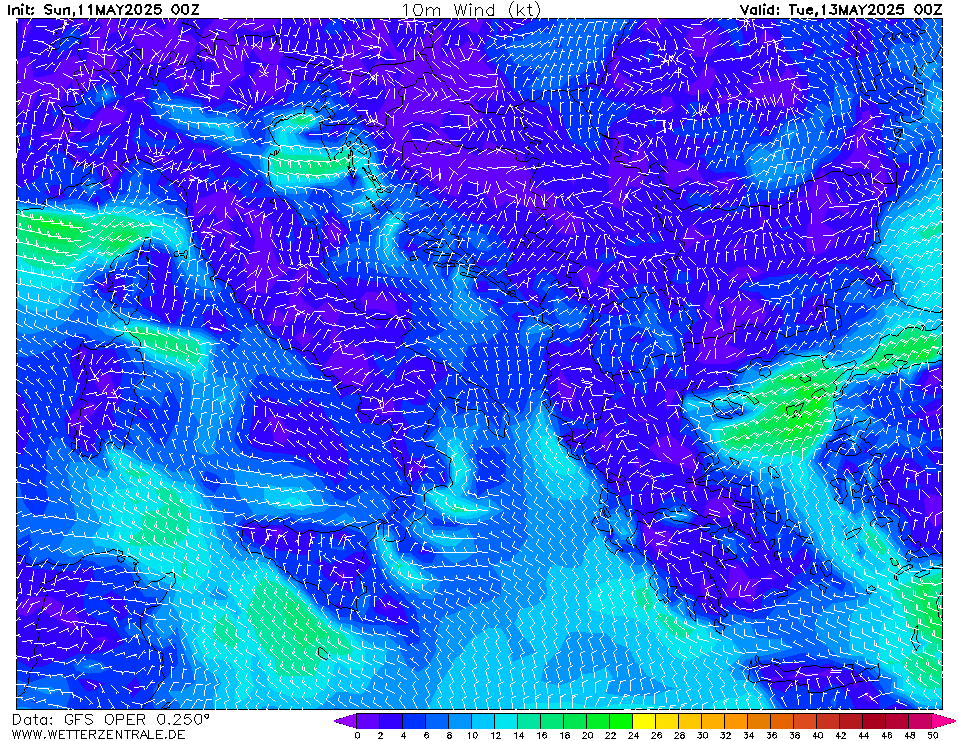The height and width of the screenshot is (741, 959).
Task: Click the 'Init: Sun,11MAY2025 00Z' text
Action: (x=103, y=9)
